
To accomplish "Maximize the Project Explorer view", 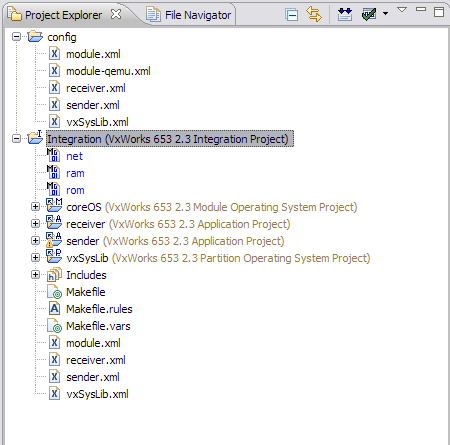I will [439, 12].
